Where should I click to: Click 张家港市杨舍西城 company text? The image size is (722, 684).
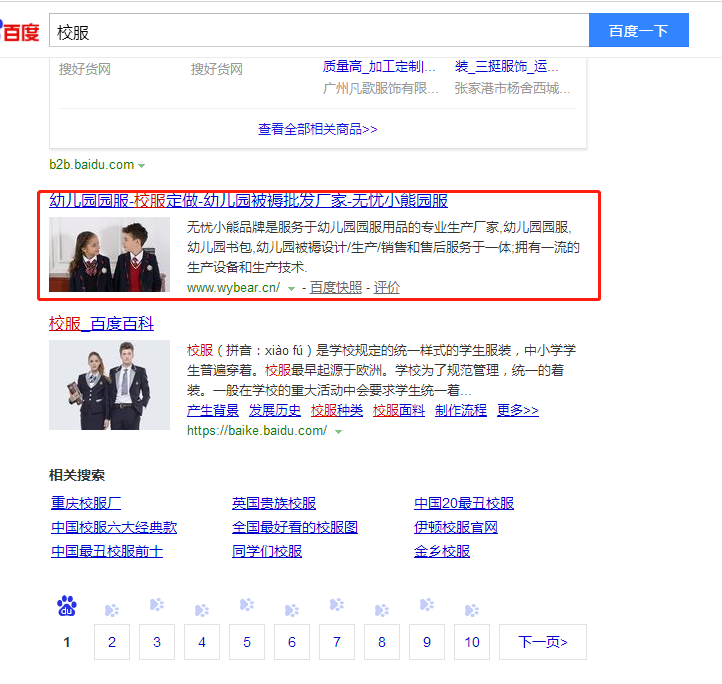(512, 88)
